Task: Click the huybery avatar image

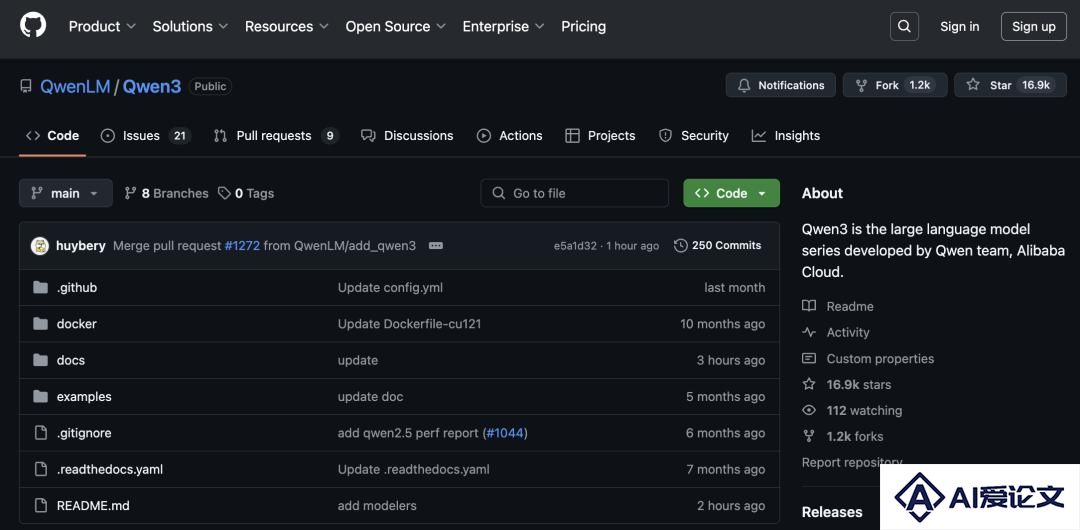Action: click(x=40, y=245)
